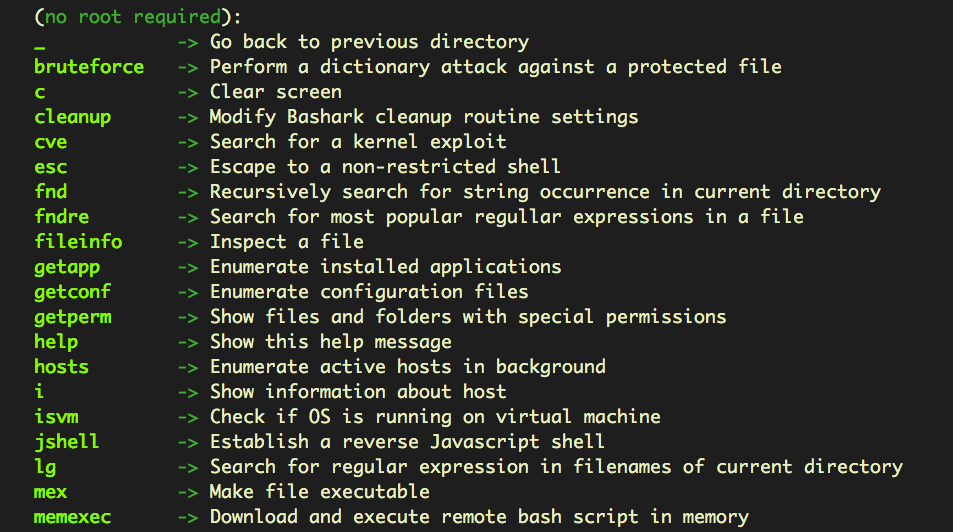
Task: Click the 'getapp' command entry
Action: click(x=67, y=267)
